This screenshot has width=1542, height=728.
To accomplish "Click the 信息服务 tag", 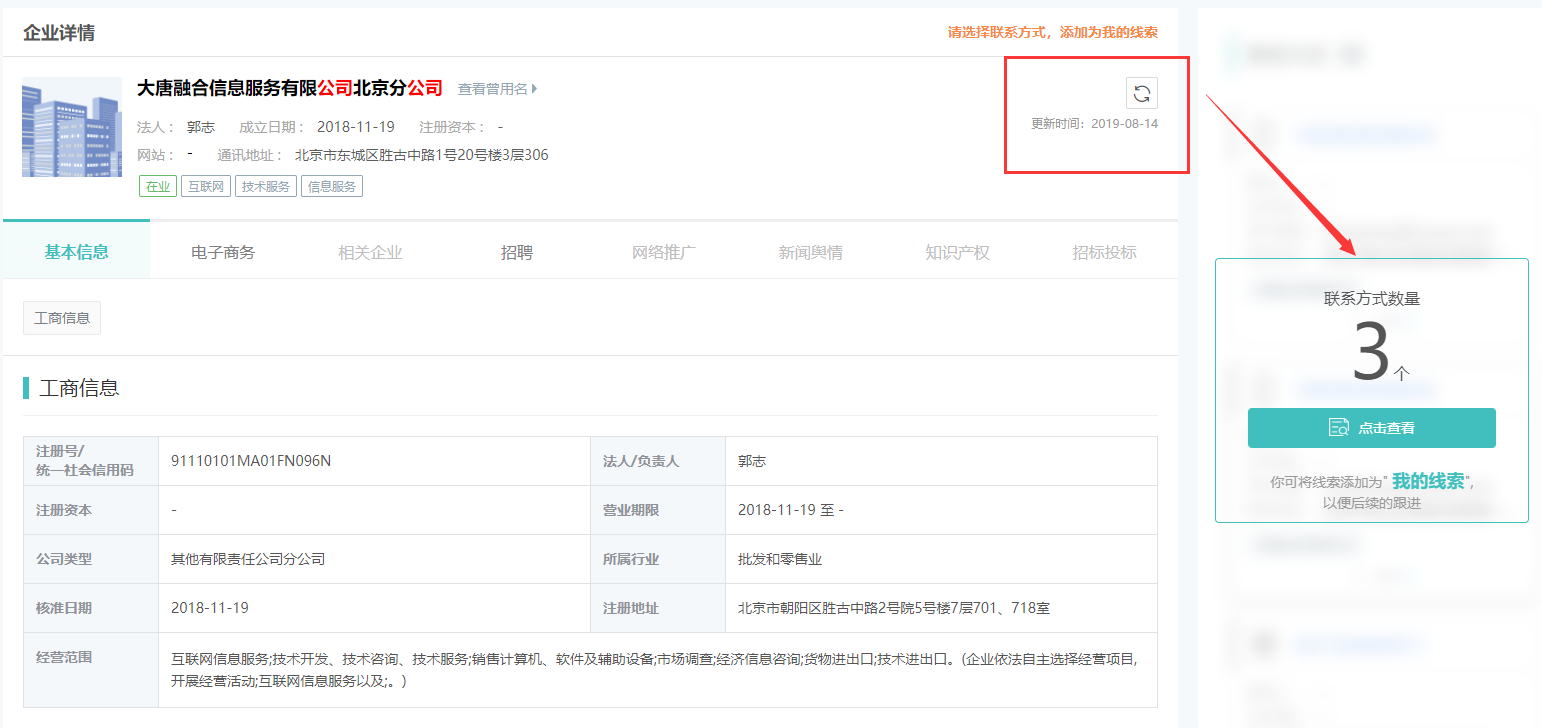I will click(332, 186).
